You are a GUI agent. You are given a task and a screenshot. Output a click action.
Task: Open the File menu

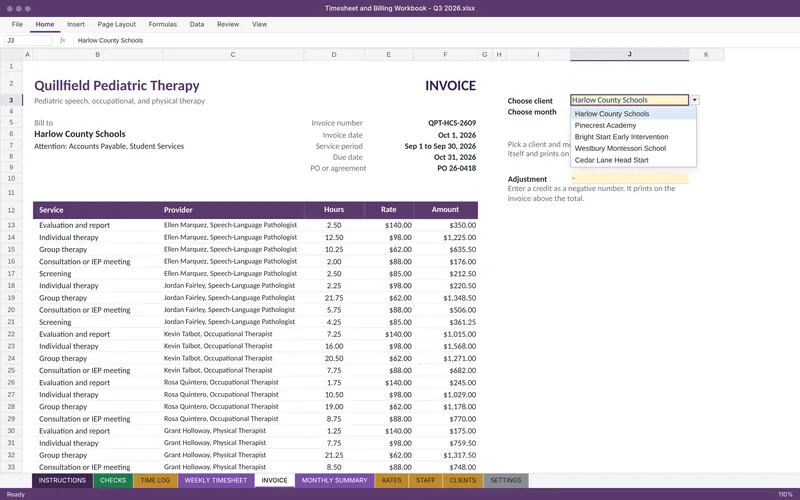[x=17, y=24]
